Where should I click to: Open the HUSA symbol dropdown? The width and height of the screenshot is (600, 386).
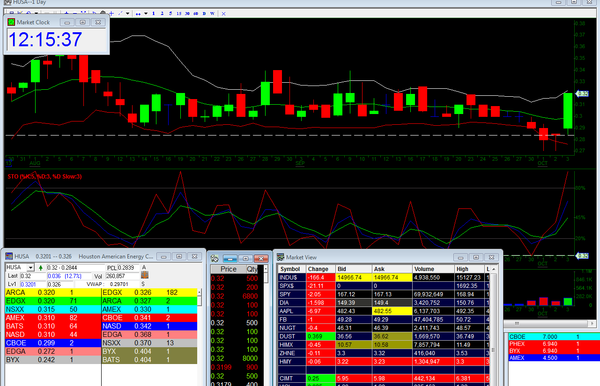point(31,267)
